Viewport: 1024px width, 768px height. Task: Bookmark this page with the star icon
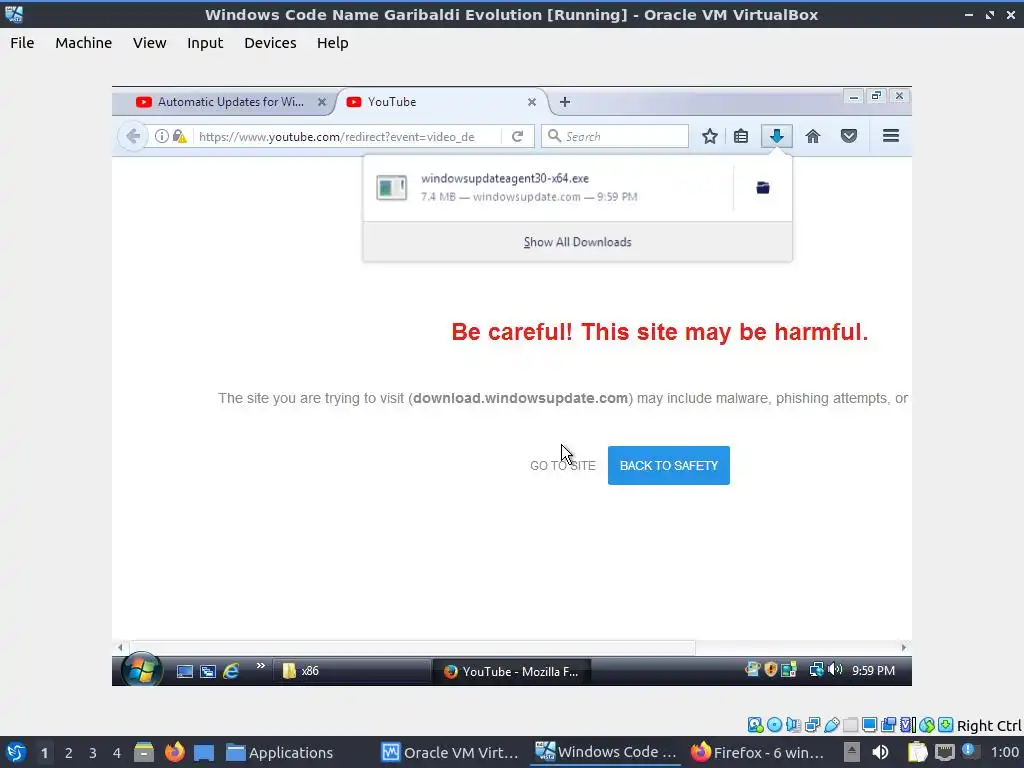tap(710, 136)
